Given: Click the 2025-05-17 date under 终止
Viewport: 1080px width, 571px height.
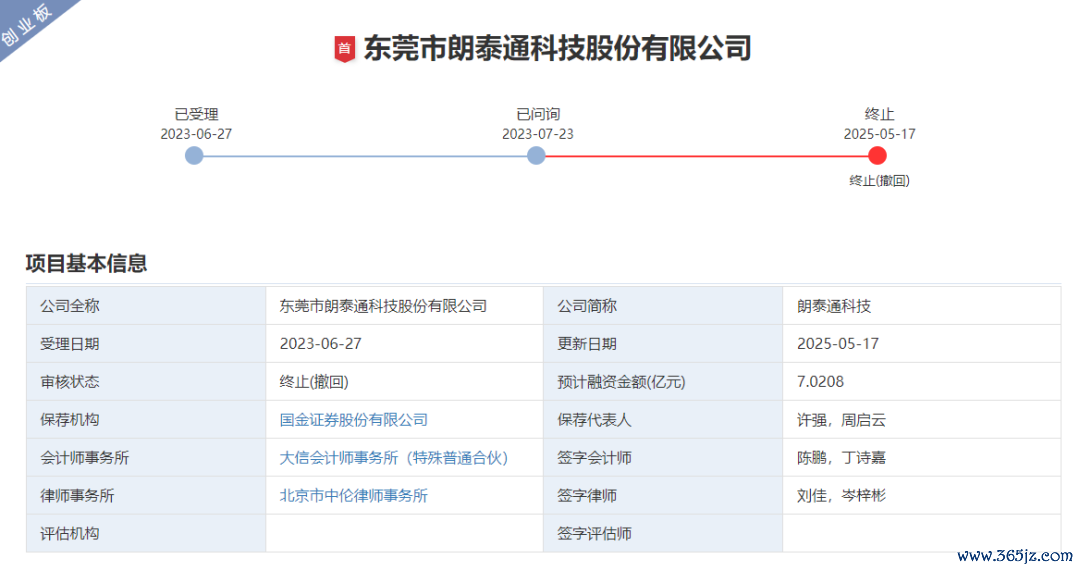Looking at the screenshot, I should 880,134.
